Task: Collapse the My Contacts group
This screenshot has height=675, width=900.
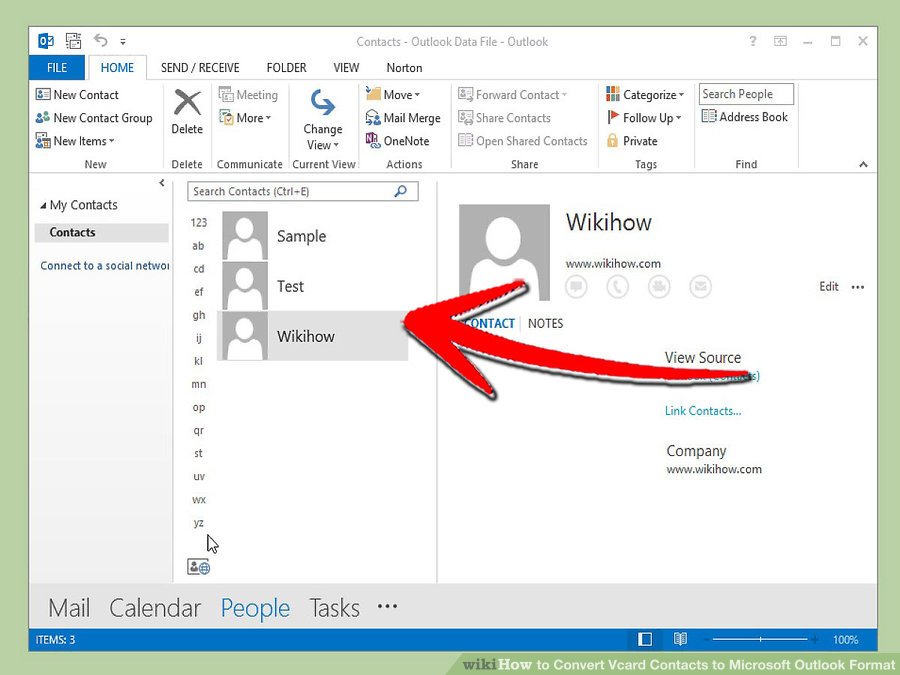Action: [43, 205]
